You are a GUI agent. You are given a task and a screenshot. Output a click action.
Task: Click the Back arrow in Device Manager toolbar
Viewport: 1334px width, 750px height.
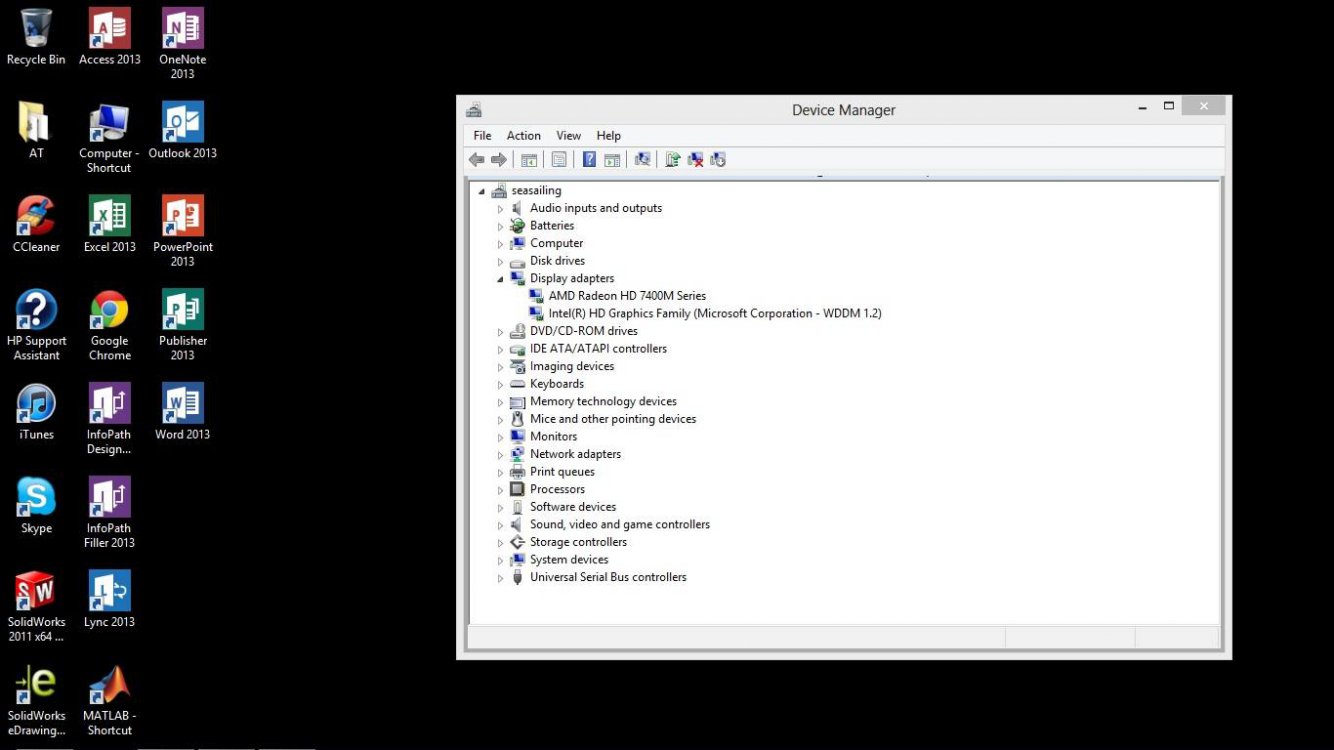pos(476,160)
